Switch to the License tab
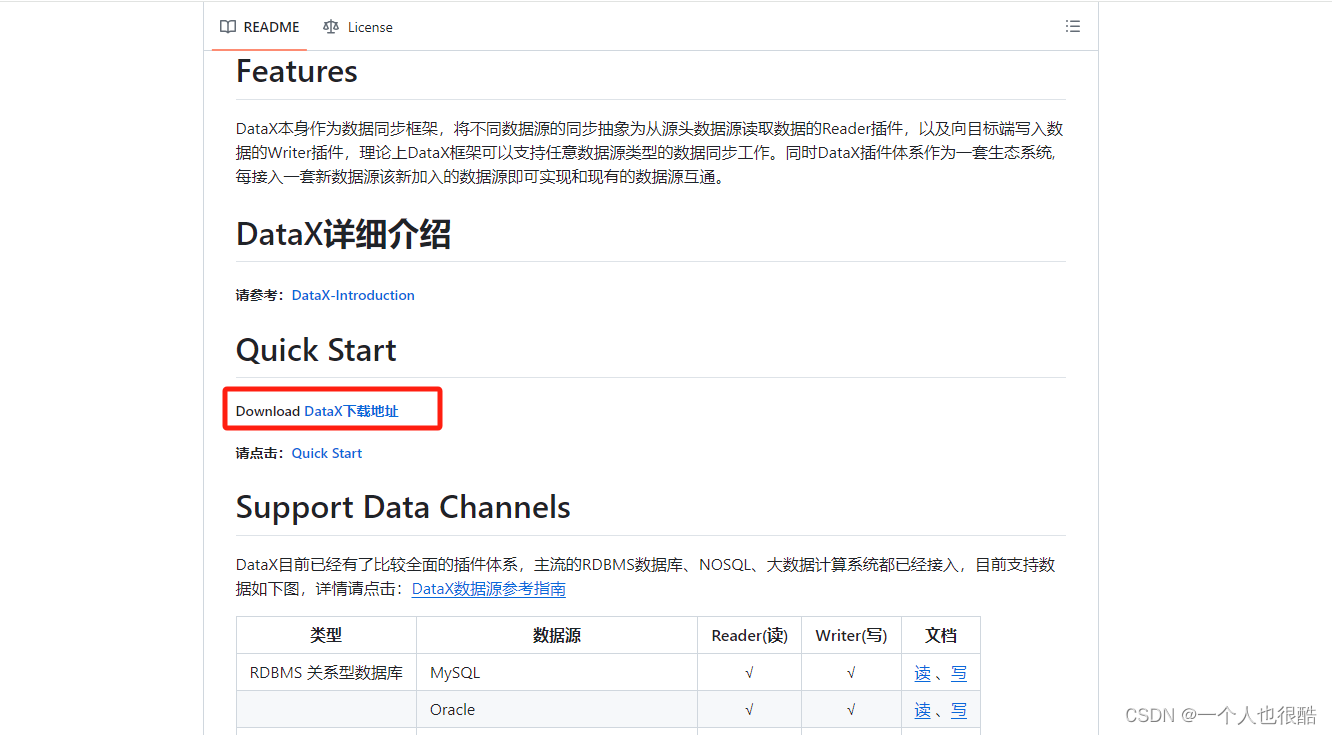The width and height of the screenshot is (1332, 735). tap(358, 27)
